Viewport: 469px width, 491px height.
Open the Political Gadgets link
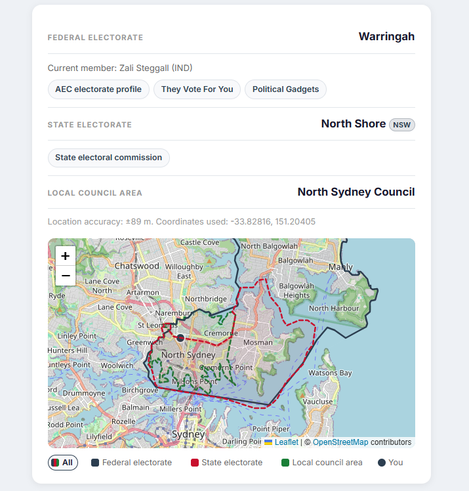286,89
